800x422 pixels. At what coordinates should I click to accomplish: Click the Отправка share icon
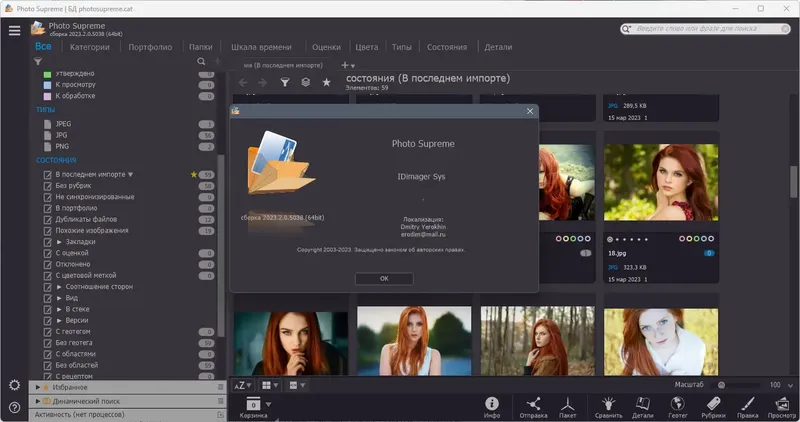[533, 407]
